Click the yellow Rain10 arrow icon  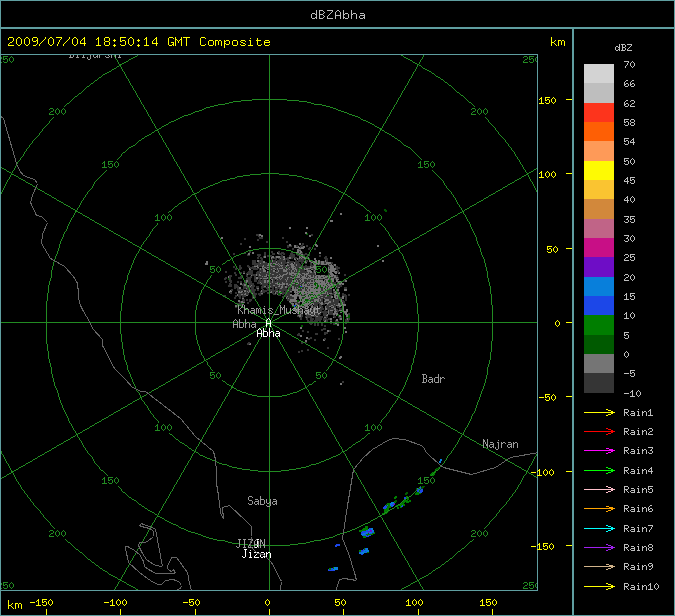point(599,586)
